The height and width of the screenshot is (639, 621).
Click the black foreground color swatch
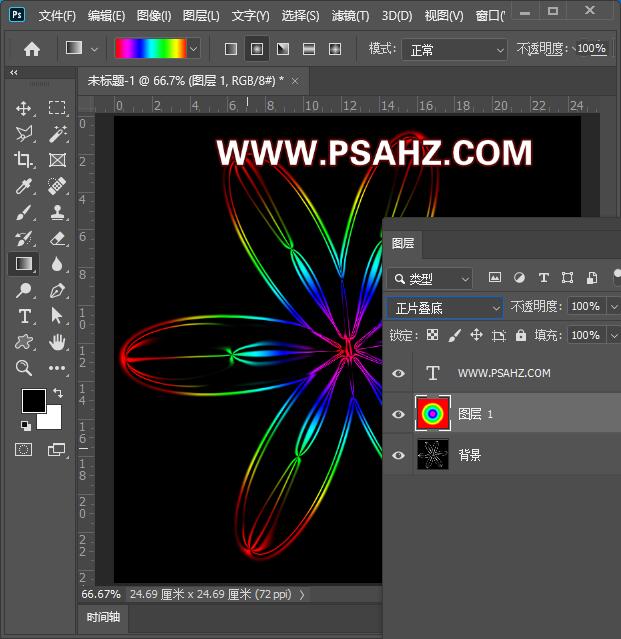(x=33, y=401)
